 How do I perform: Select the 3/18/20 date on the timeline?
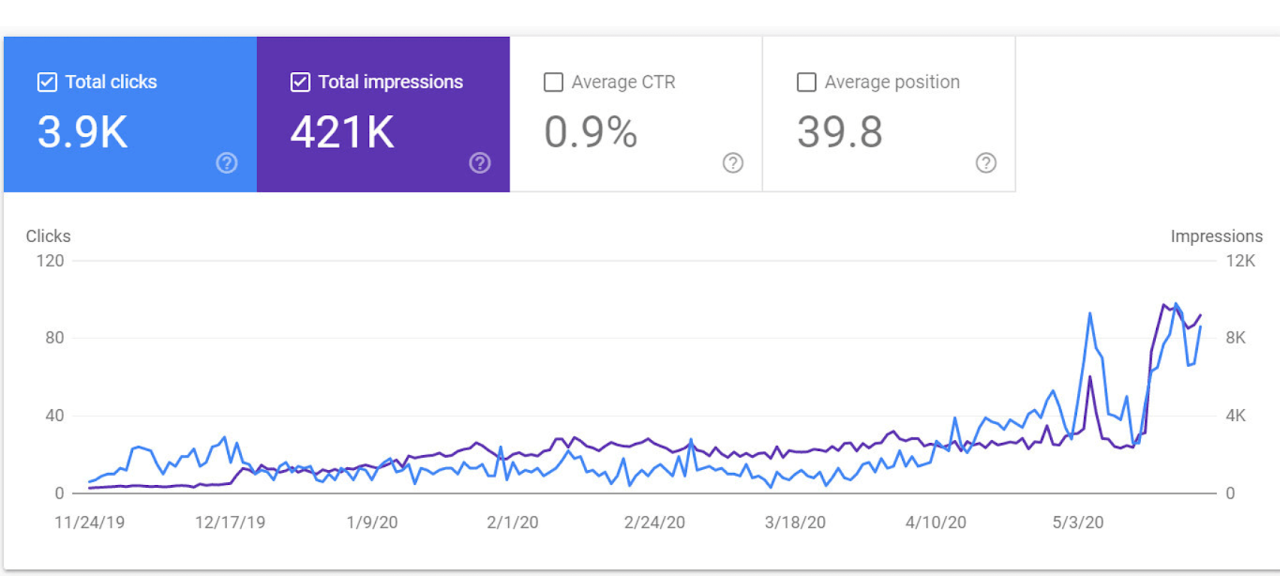pos(795,522)
